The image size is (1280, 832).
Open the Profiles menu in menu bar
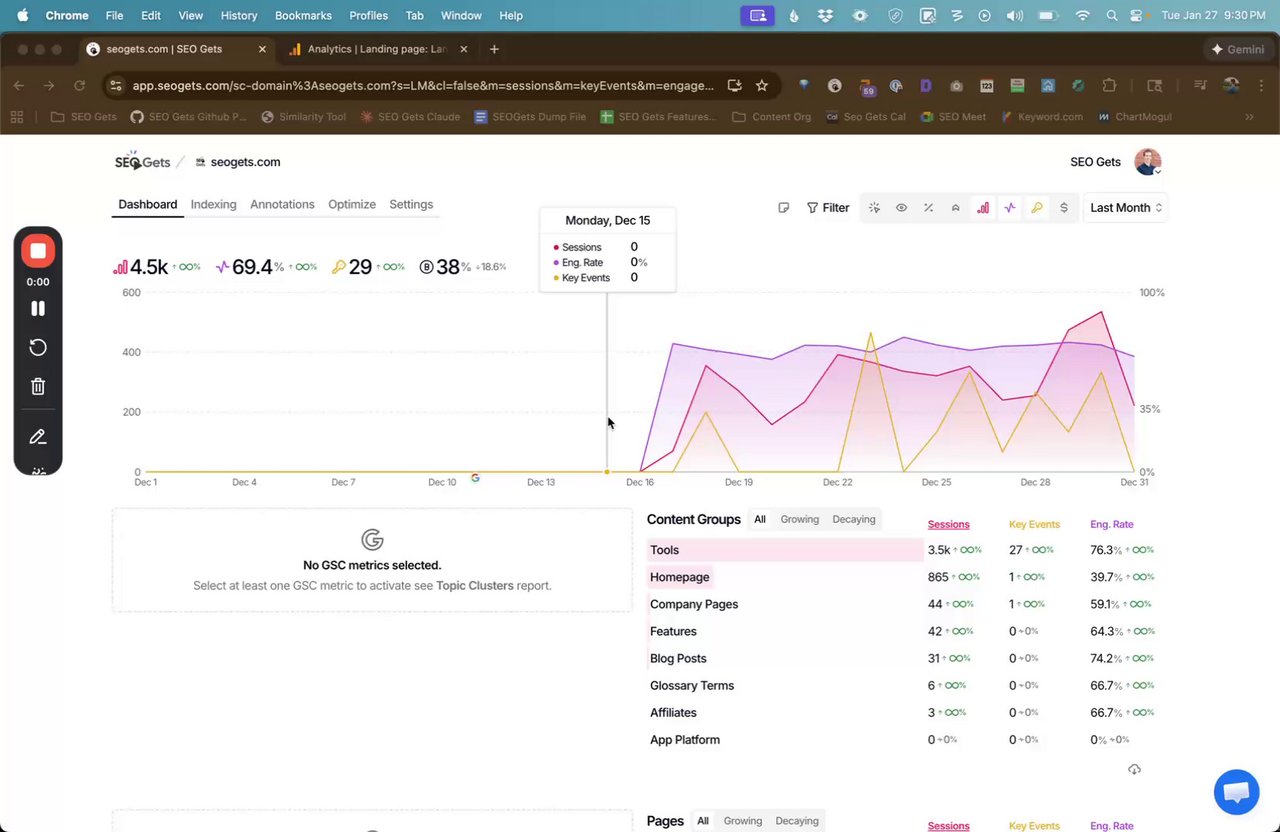(369, 16)
